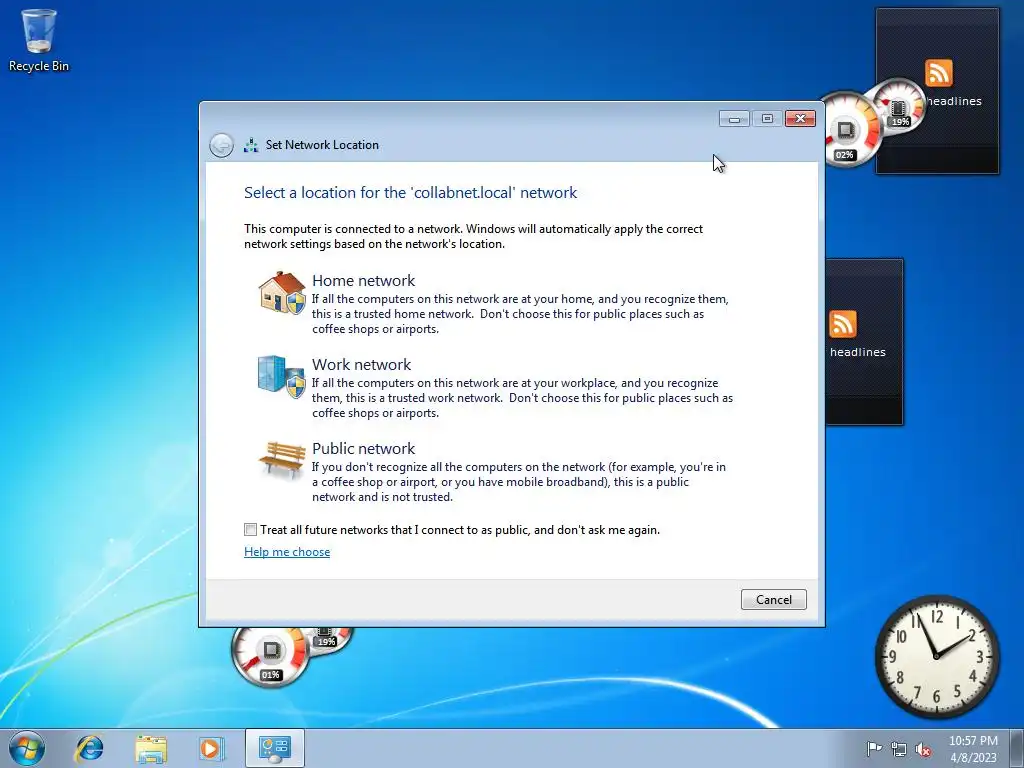Click the Show desktop strip on the taskbar

(x=1017, y=748)
